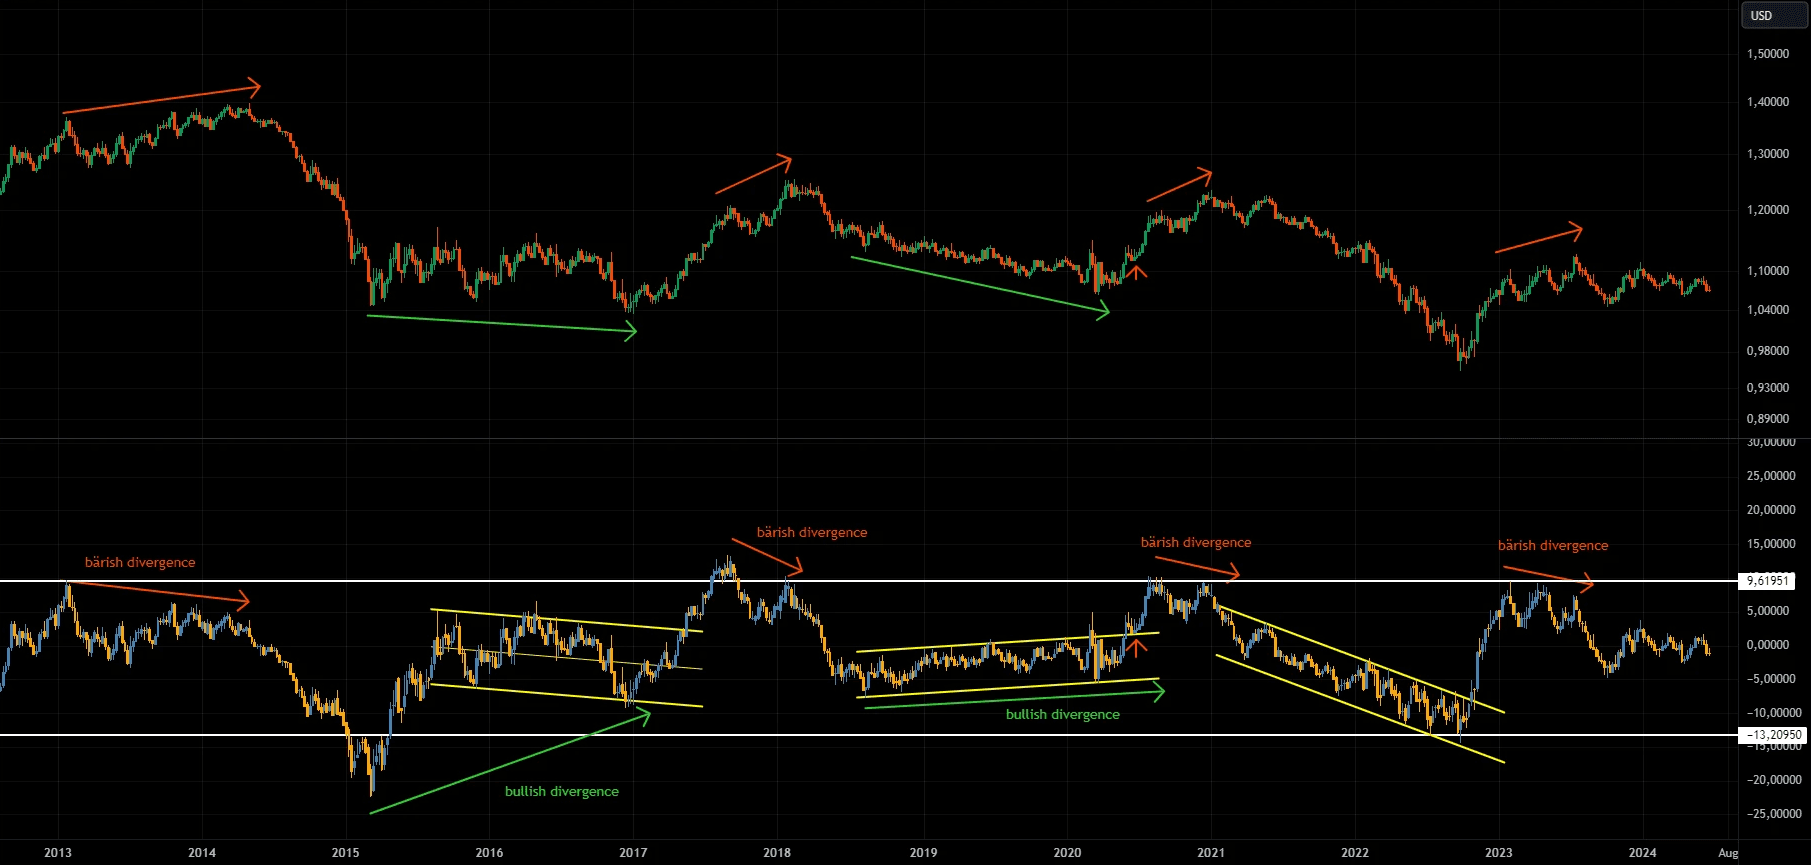The image size is (1811, 865).
Task: Click the 9,61951 price label
Action: pyautogui.click(x=1767, y=581)
